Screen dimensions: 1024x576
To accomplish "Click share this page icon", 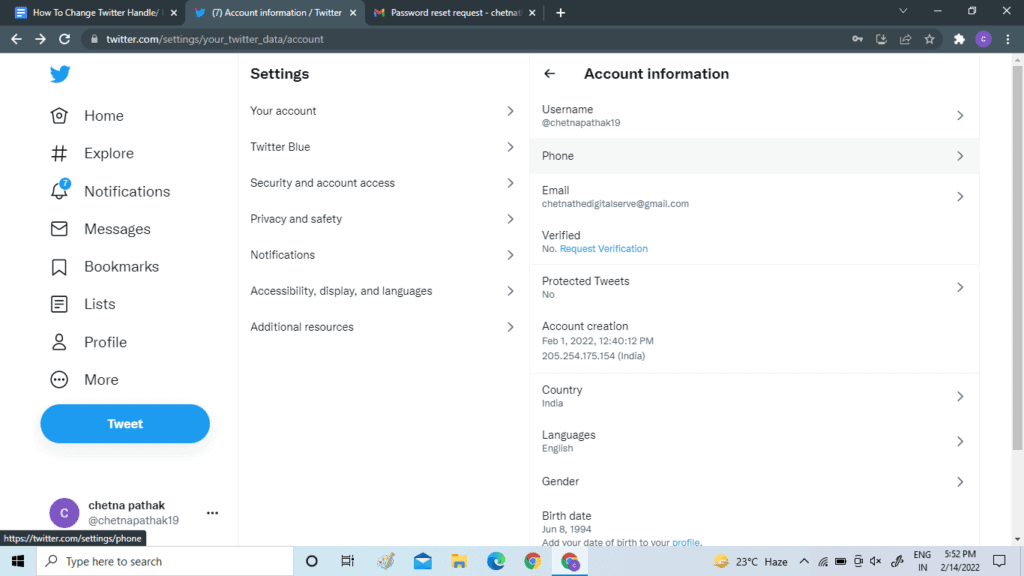I will tap(905, 39).
